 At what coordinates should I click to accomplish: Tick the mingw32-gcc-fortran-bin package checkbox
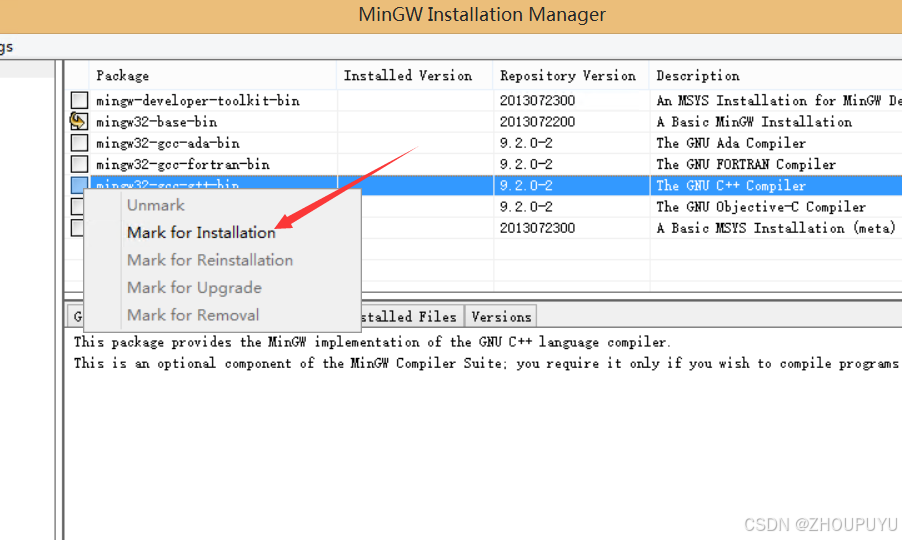pos(79,164)
